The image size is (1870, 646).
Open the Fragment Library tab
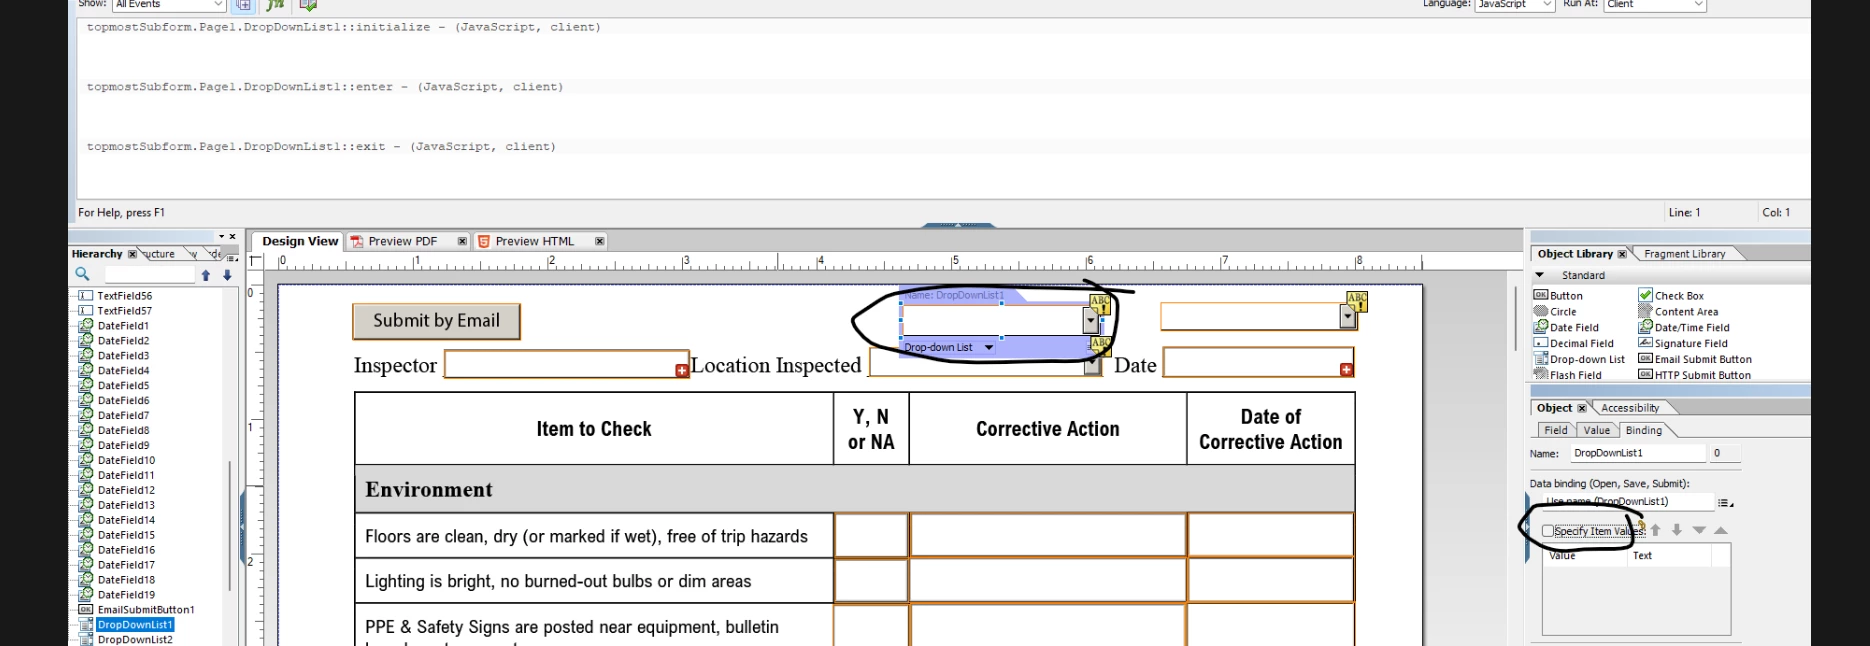(x=1684, y=254)
